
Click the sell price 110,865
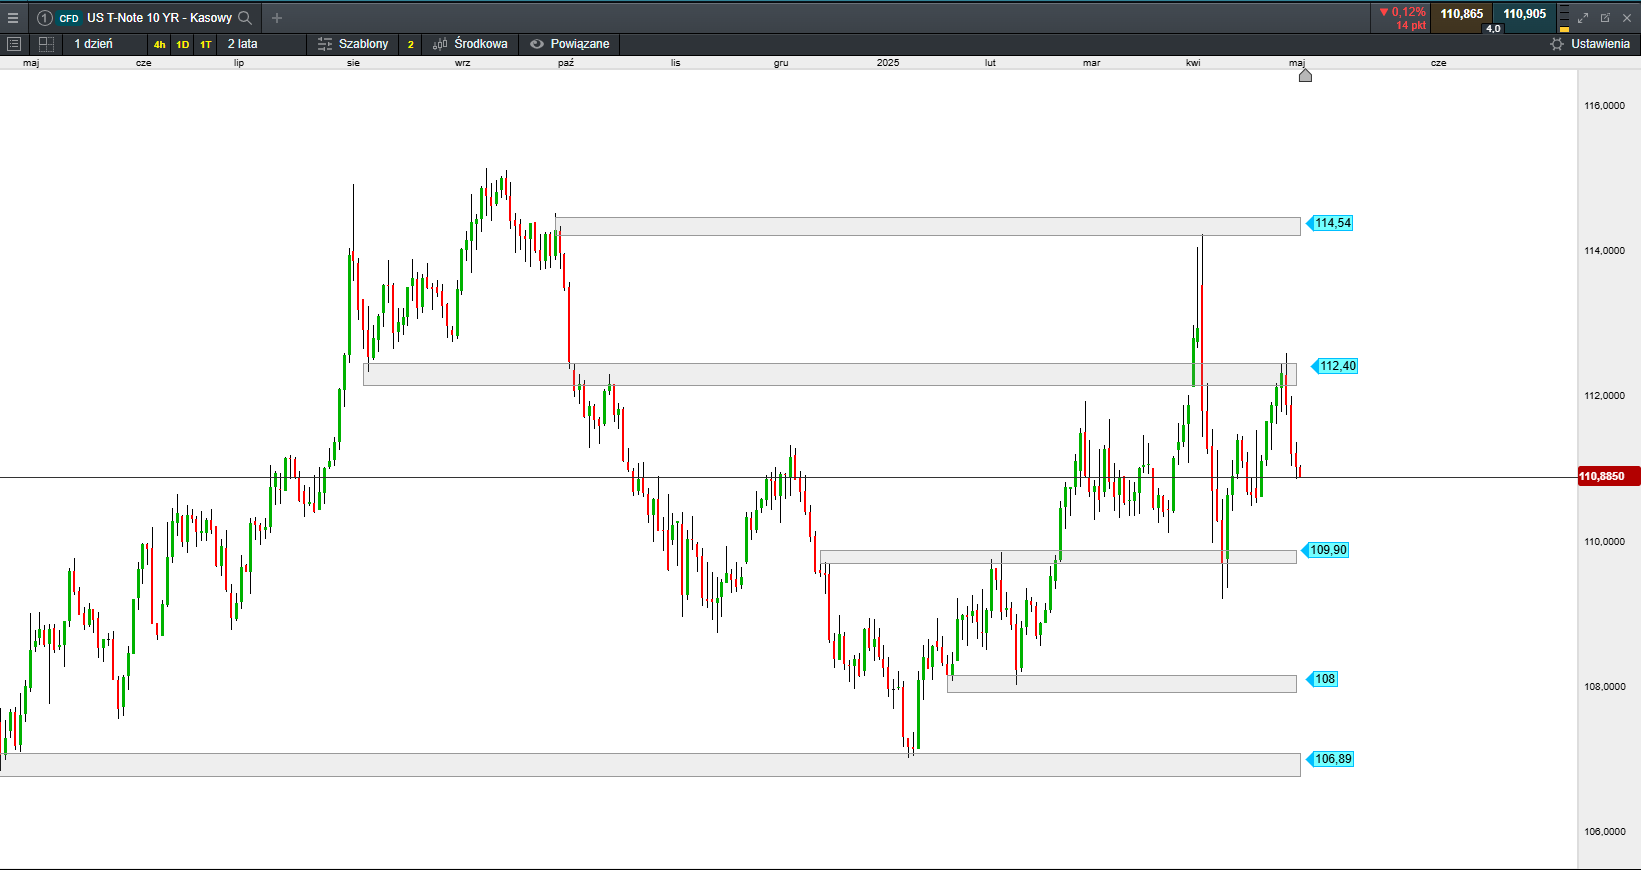click(1461, 14)
